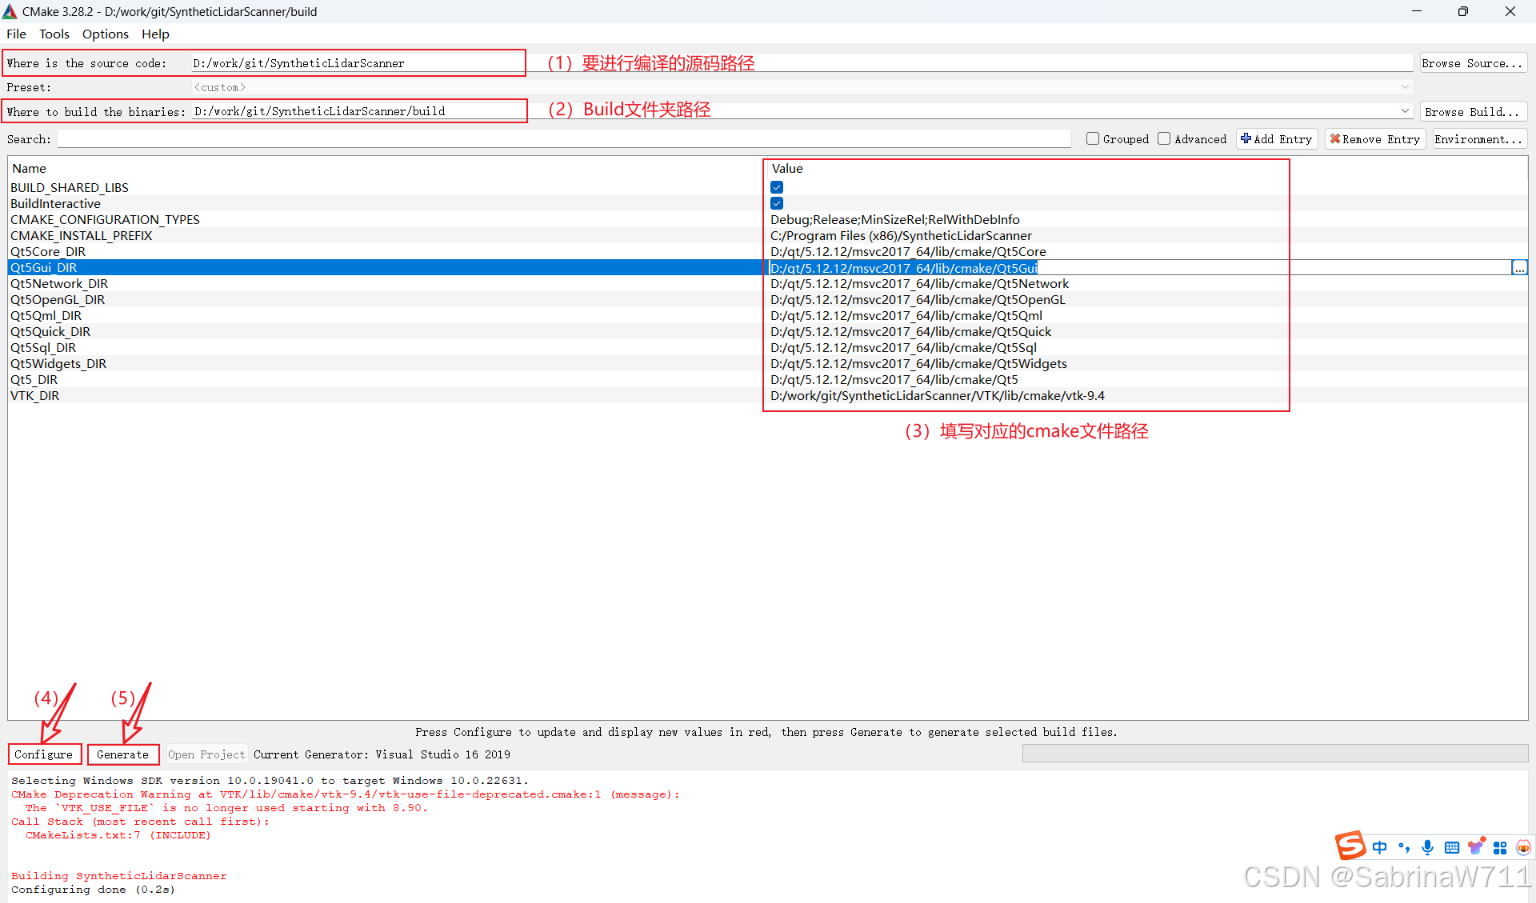Click the Sogou toolbox grid icon
1536x903 pixels.
click(x=1499, y=846)
